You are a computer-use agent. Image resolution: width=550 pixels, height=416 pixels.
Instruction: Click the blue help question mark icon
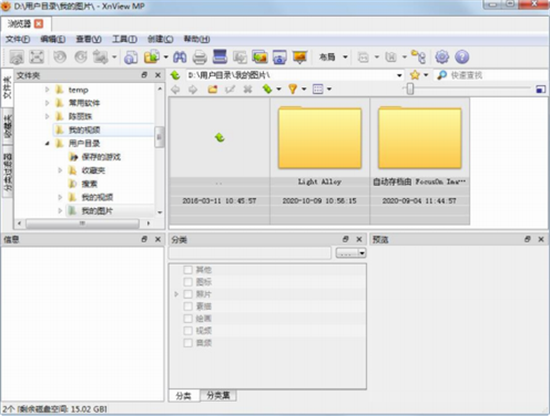pyautogui.click(x=462, y=57)
